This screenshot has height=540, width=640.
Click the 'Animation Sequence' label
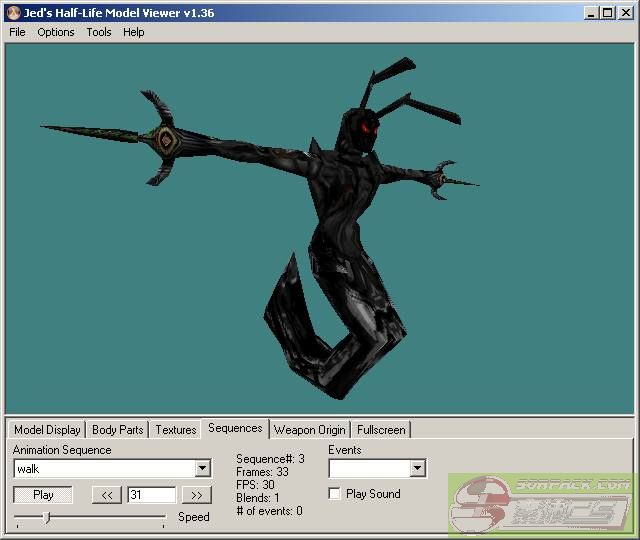coord(62,450)
